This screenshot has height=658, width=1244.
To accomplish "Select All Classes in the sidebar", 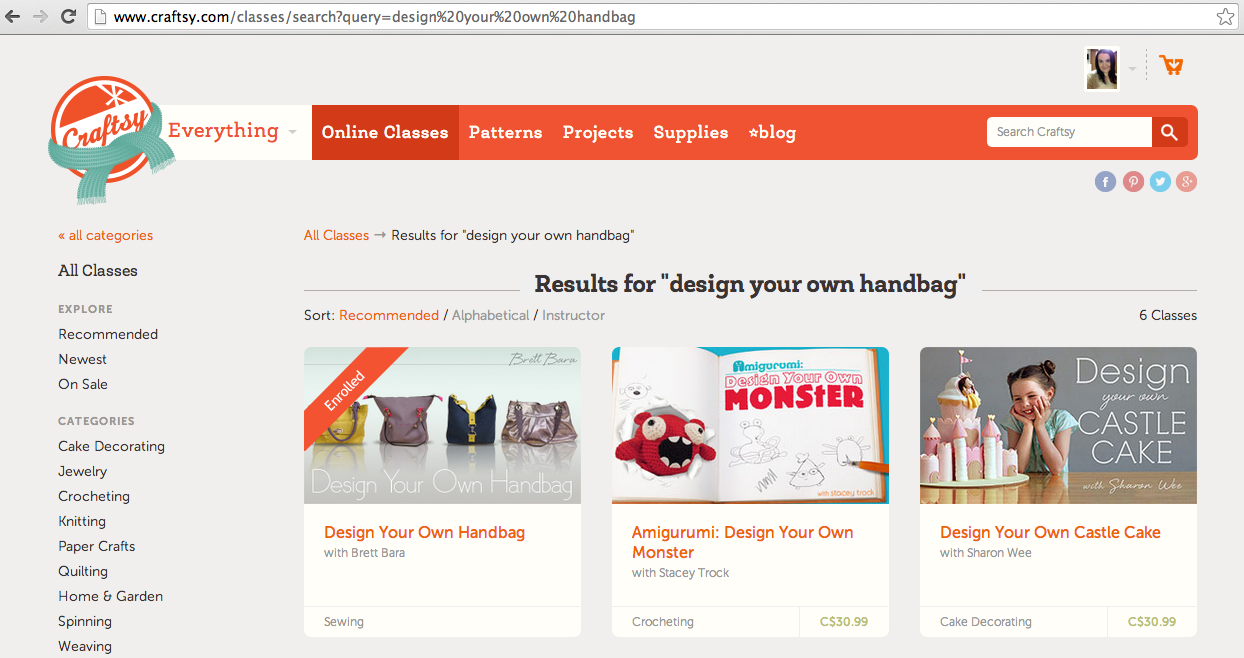I will coord(98,271).
